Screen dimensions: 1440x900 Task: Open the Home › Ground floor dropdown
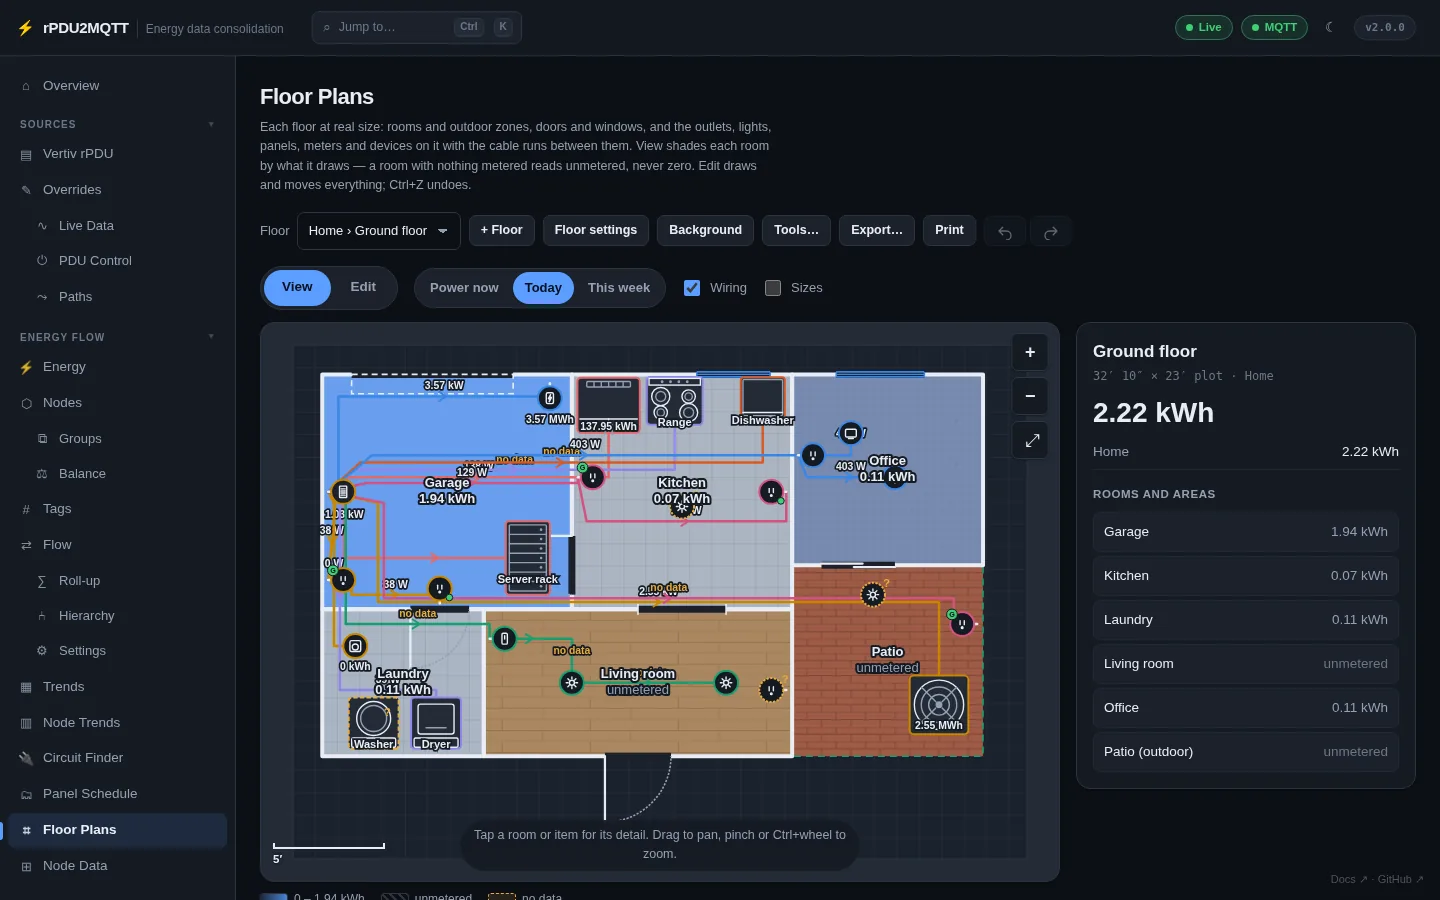[x=379, y=231]
